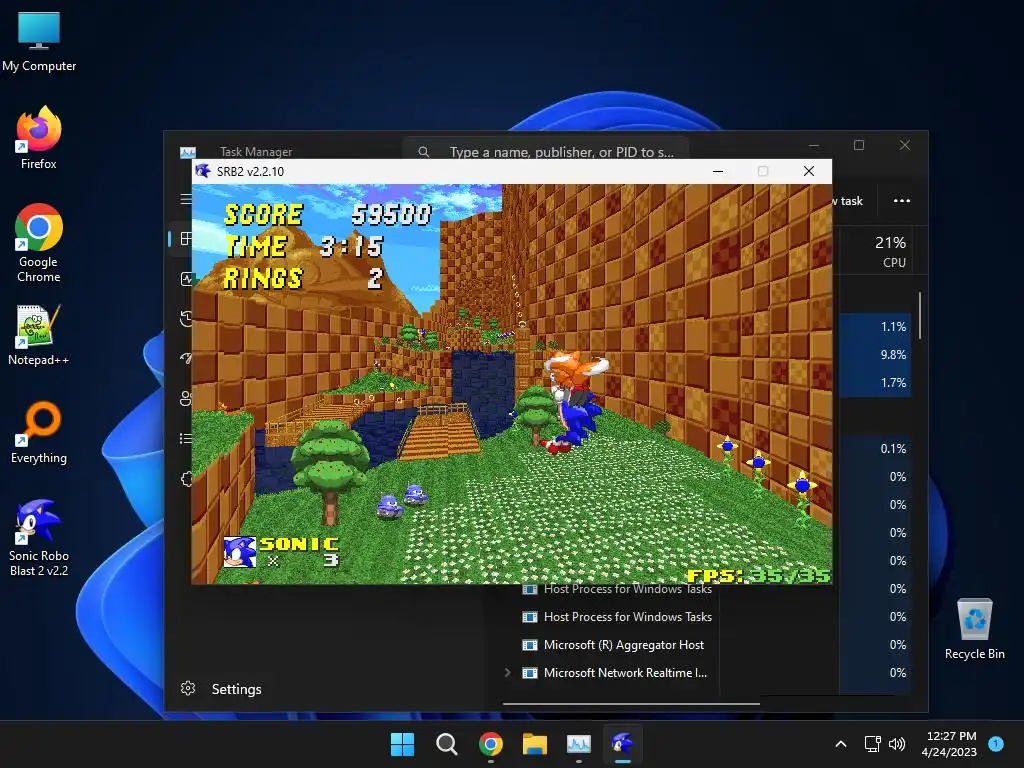Open Task Manager hamburger navigation menu
1024x768 pixels.
(x=186, y=199)
